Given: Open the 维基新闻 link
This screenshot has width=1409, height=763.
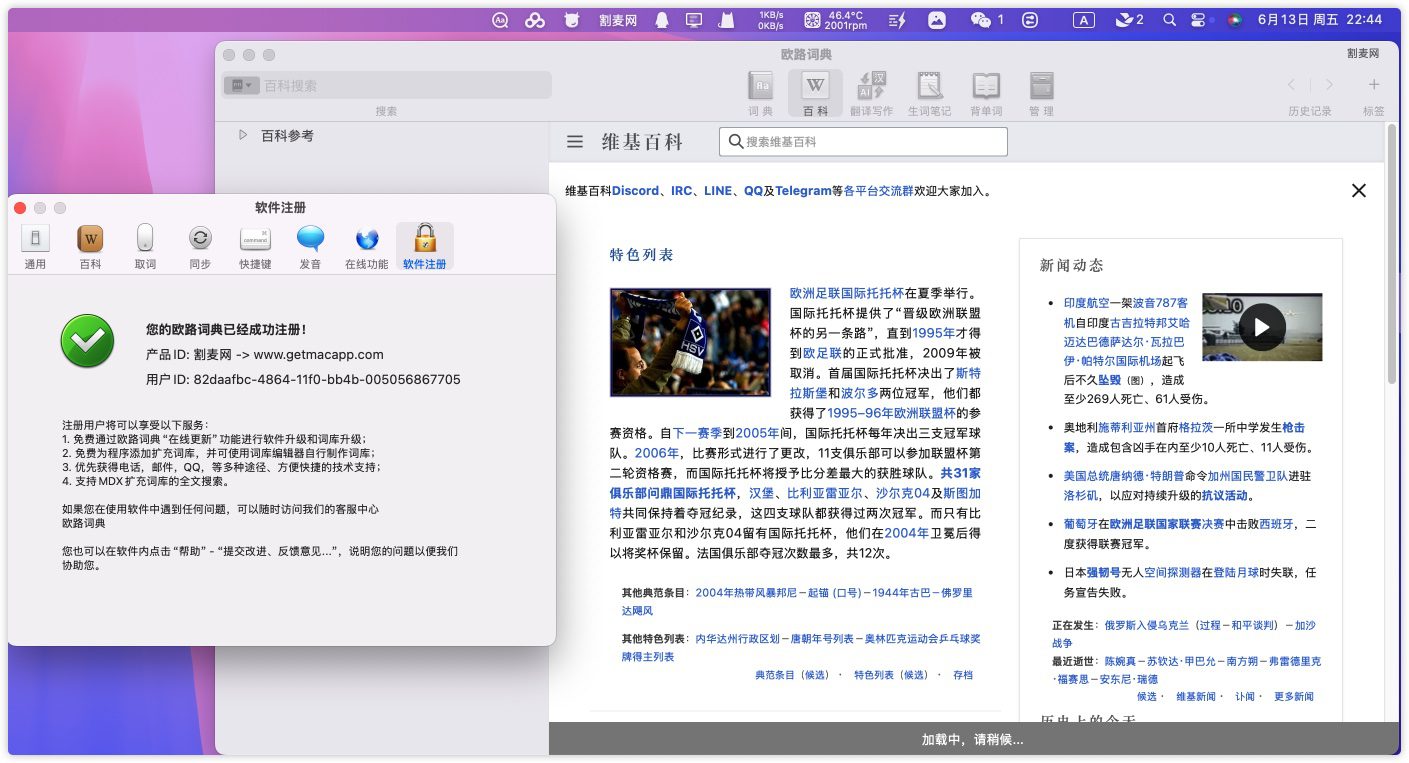Looking at the screenshot, I should pos(1196,696).
